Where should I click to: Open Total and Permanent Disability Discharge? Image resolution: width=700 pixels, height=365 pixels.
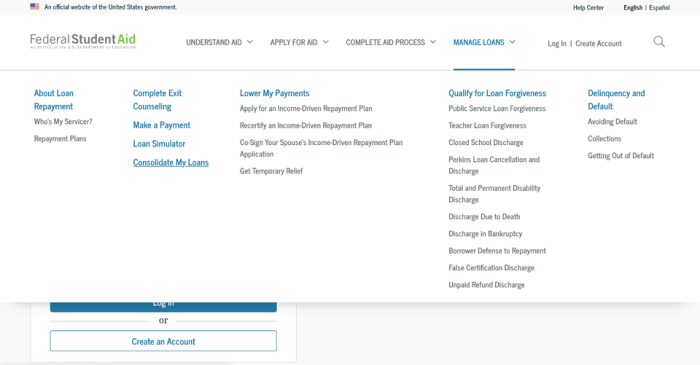(x=495, y=194)
